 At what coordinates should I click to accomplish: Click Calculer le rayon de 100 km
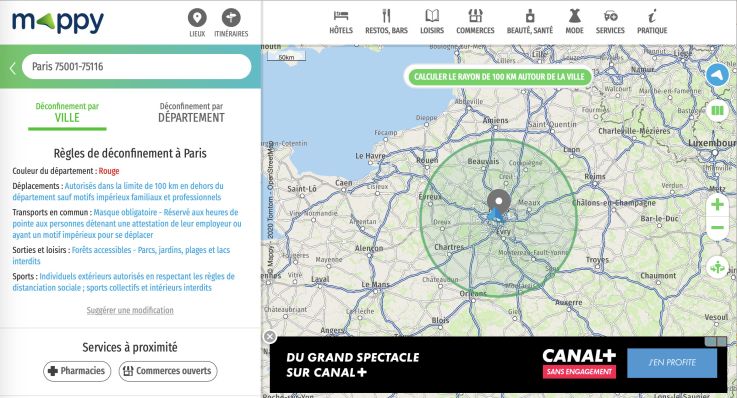coord(499,77)
